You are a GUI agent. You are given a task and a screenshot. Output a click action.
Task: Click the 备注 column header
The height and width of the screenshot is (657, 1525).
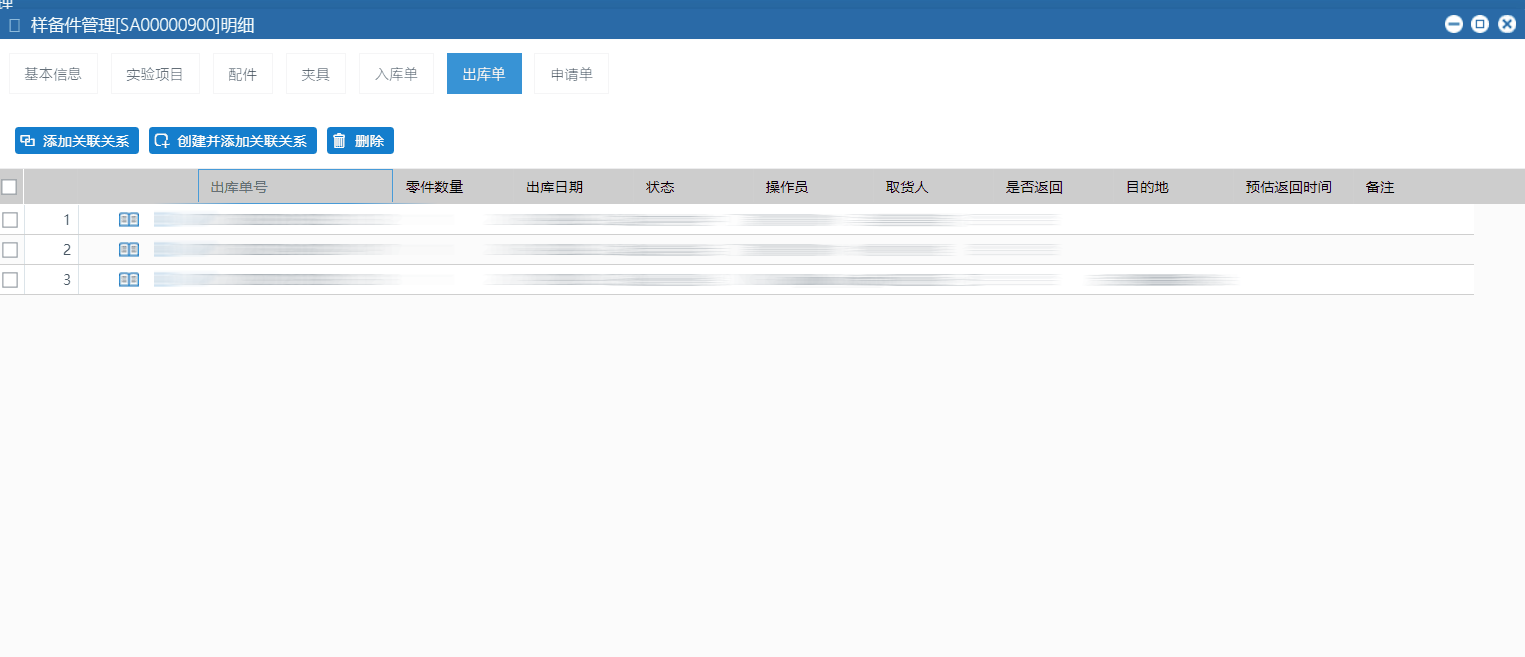click(x=1380, y=187)
